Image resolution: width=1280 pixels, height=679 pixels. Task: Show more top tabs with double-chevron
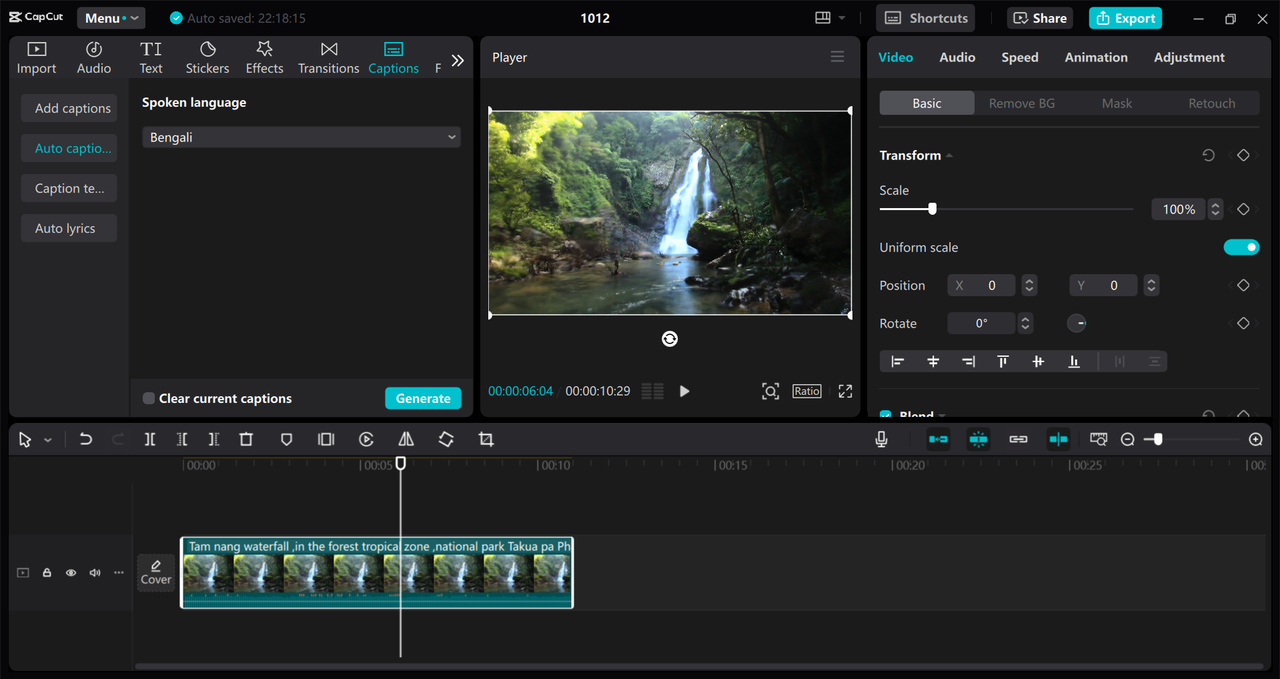pos(457,60)
